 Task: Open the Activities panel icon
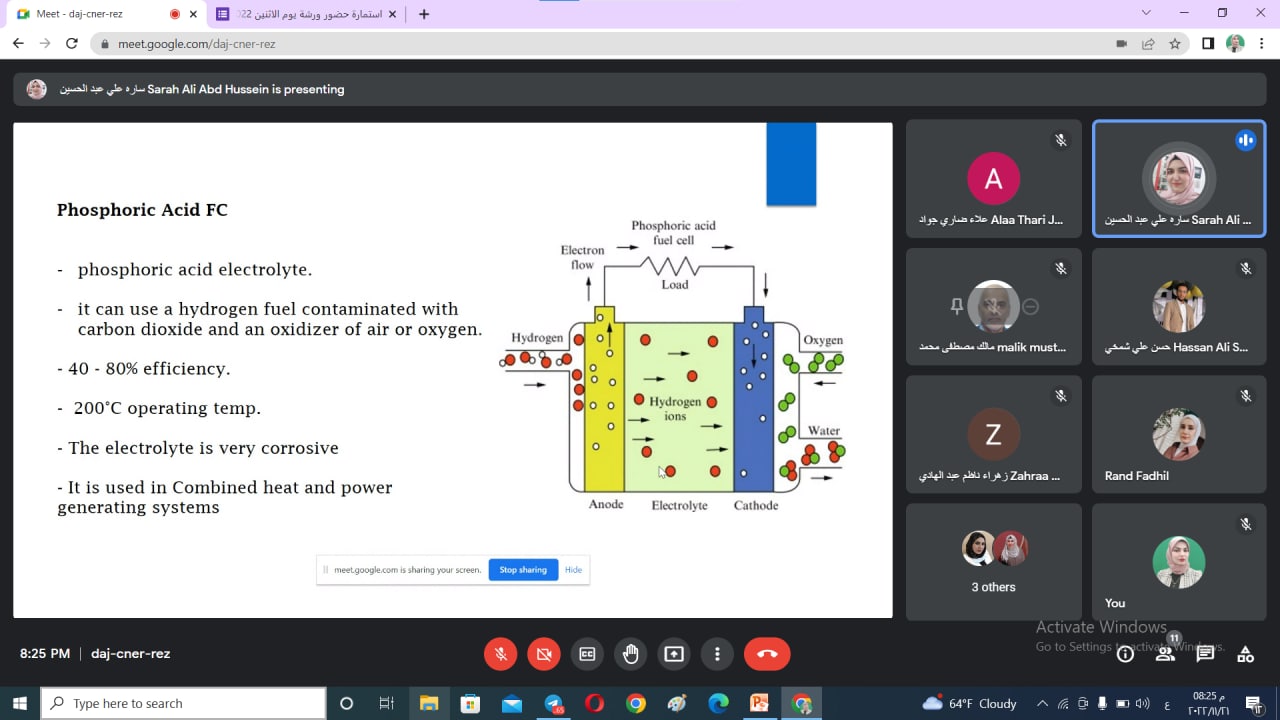pos(1245,654)
